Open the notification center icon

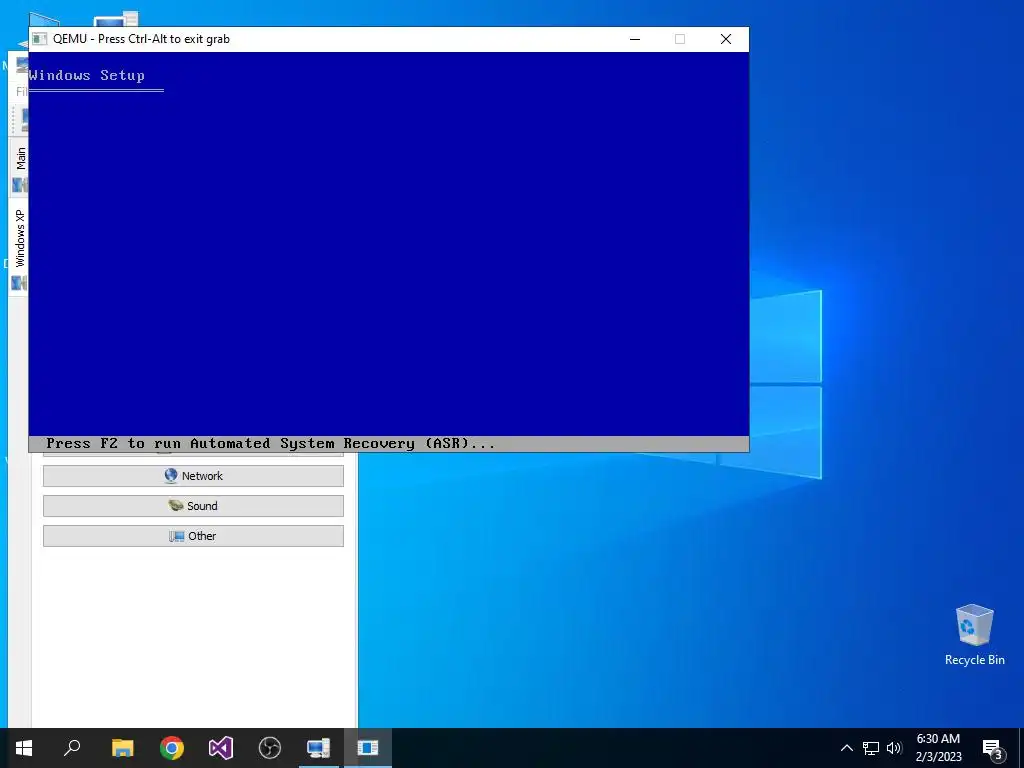click(x=993, y=748)
